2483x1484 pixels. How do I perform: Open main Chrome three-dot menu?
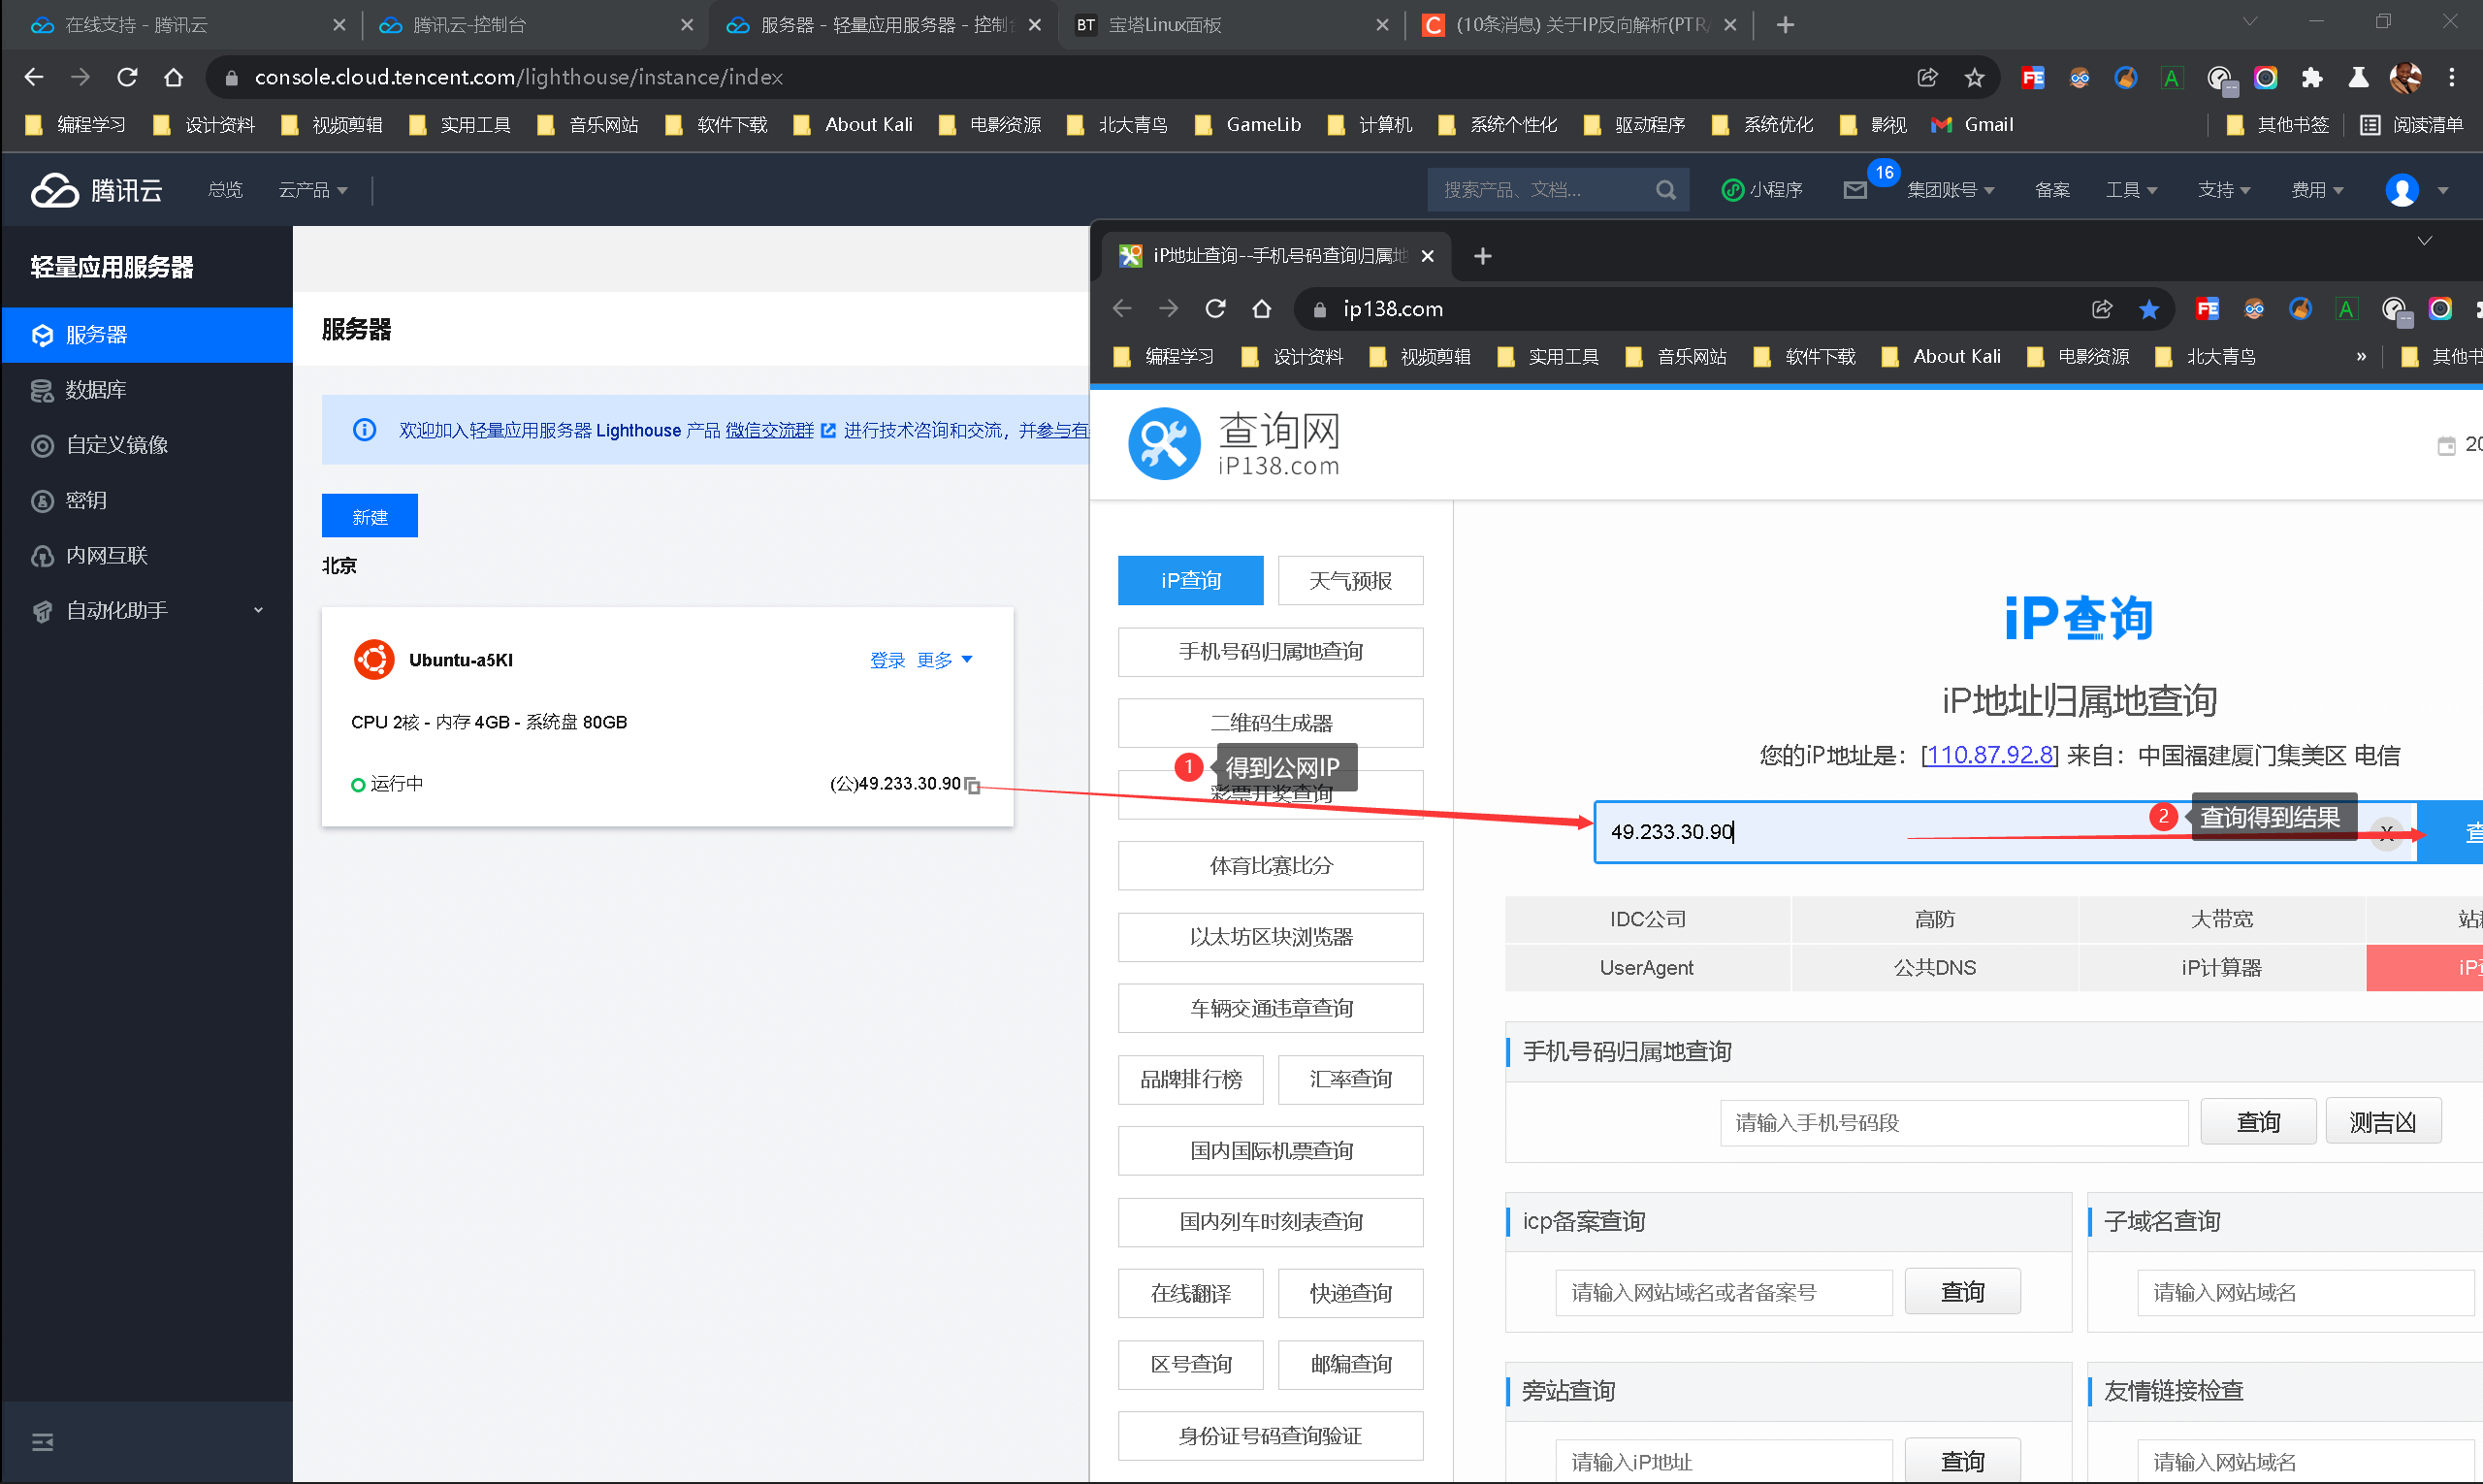point(2451,77)
